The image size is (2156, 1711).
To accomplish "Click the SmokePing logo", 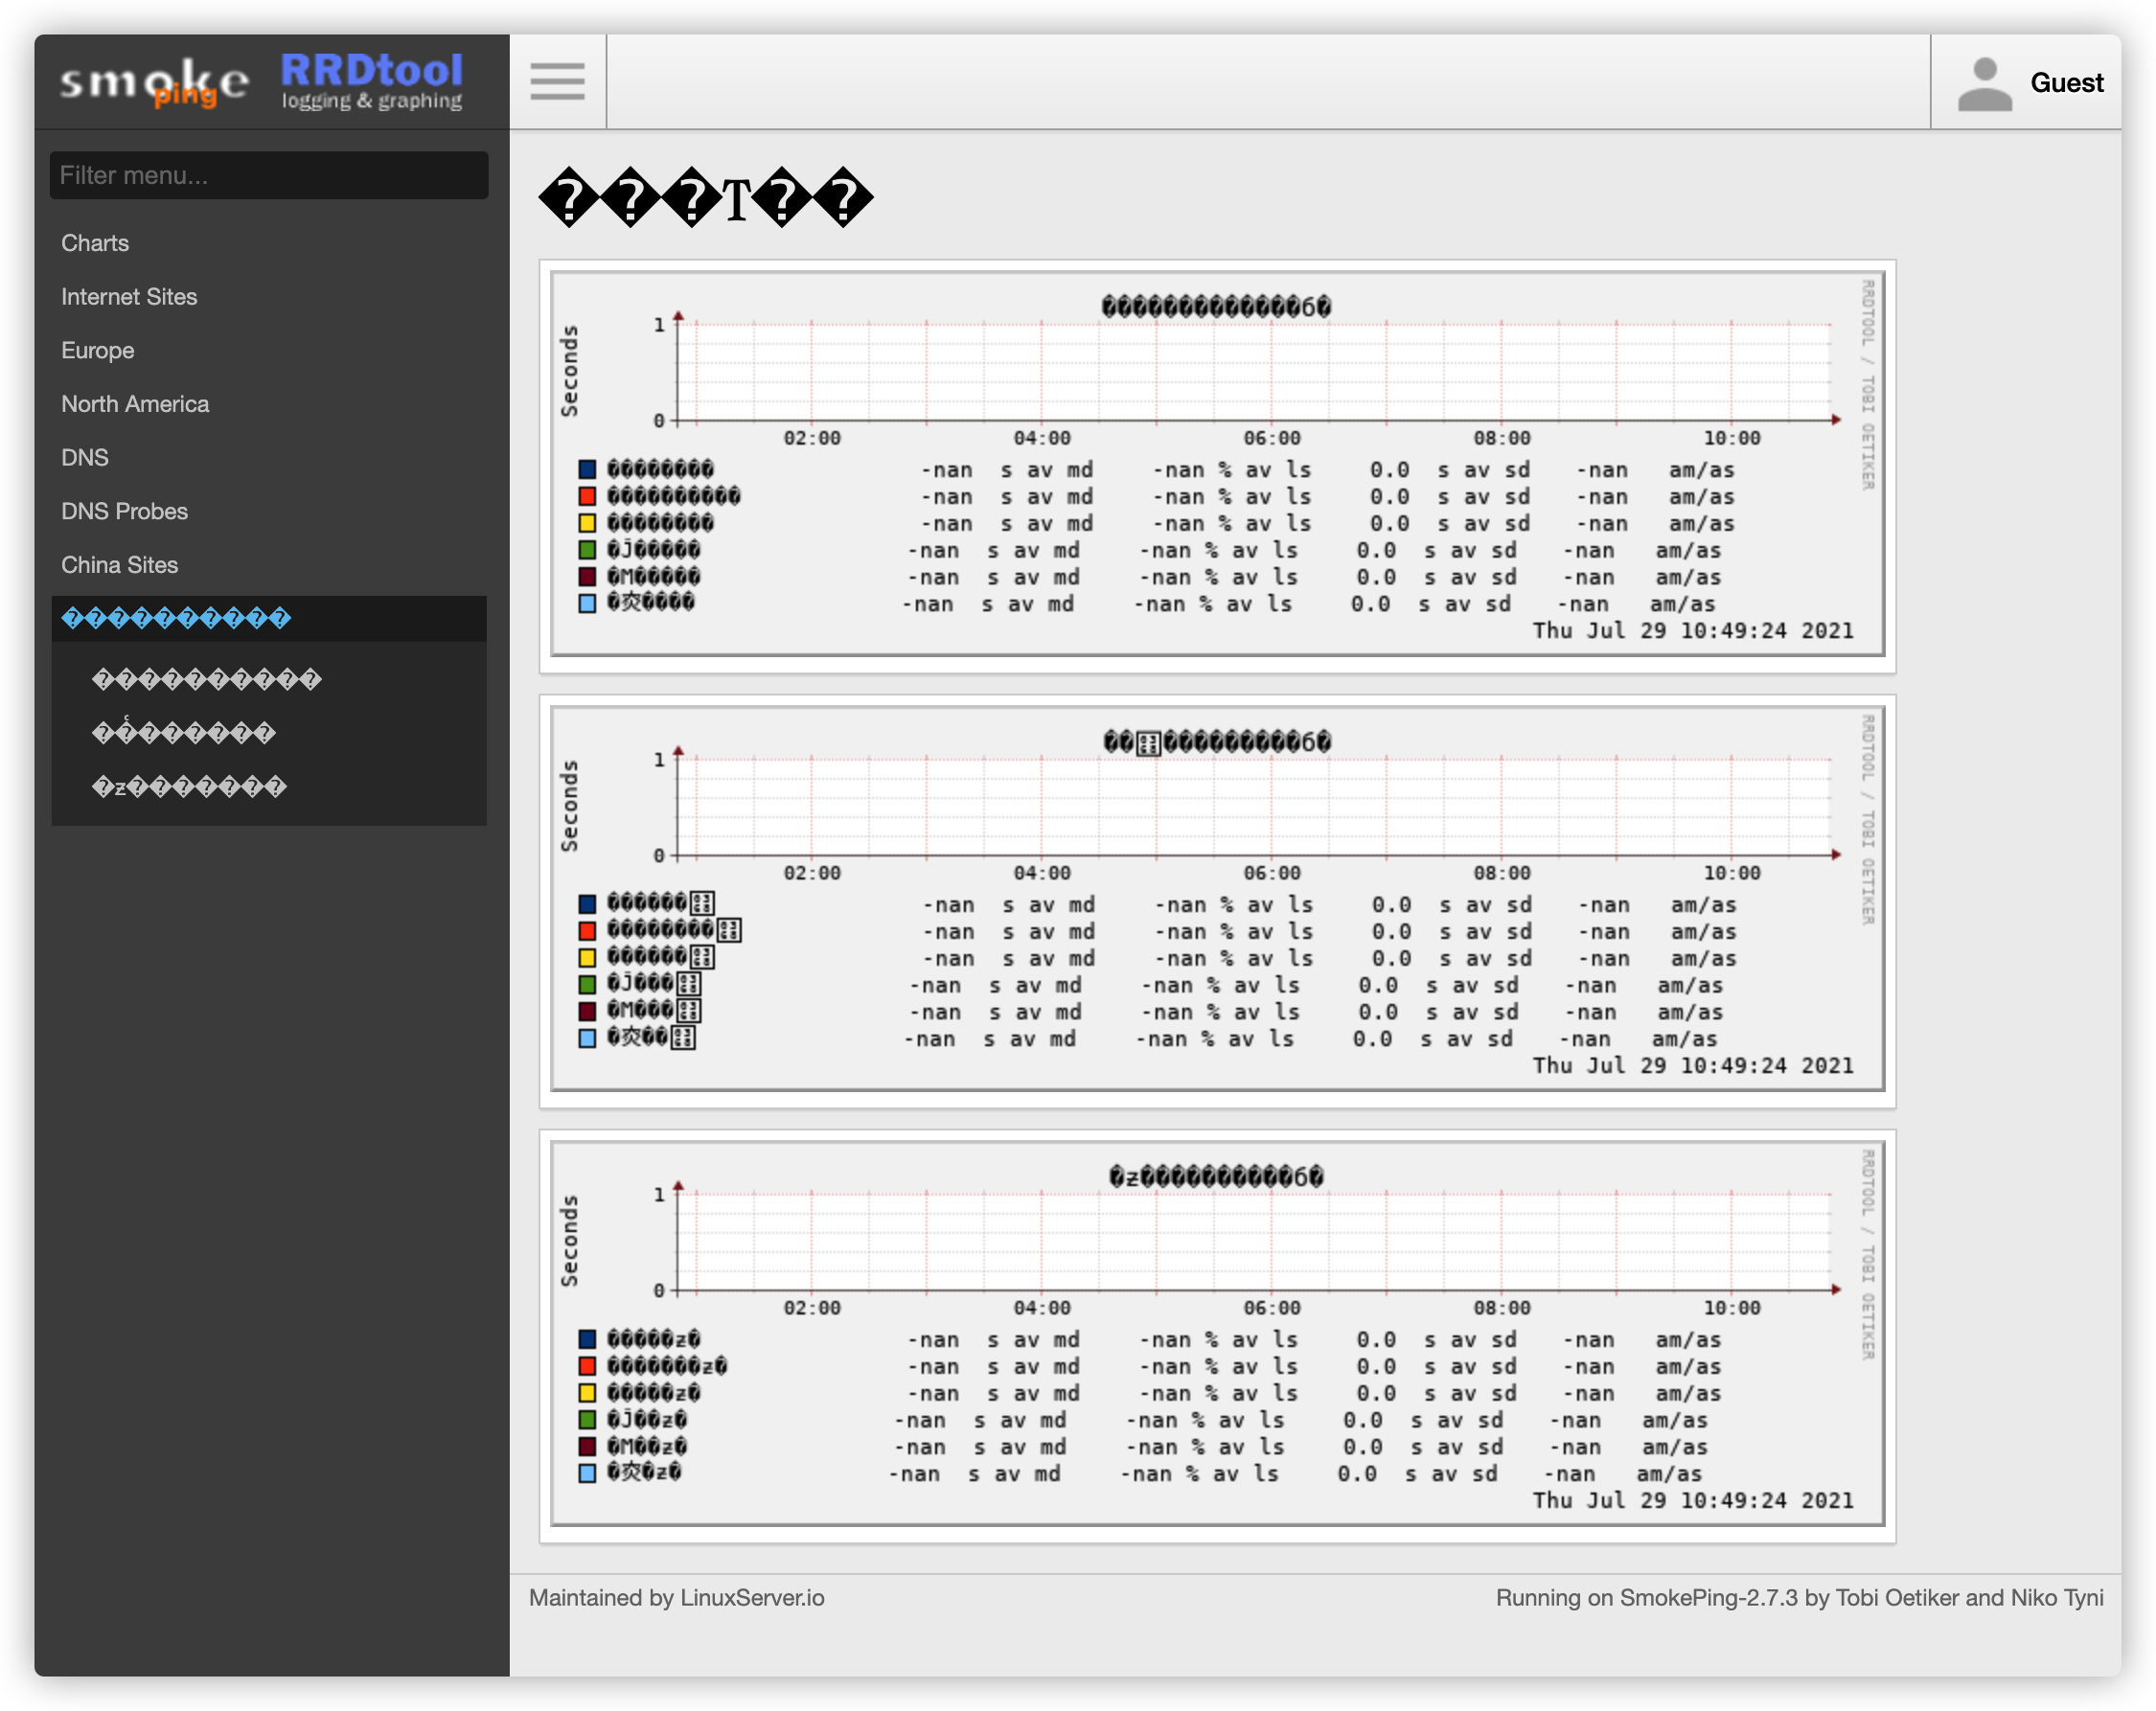I will click(154, 82).
